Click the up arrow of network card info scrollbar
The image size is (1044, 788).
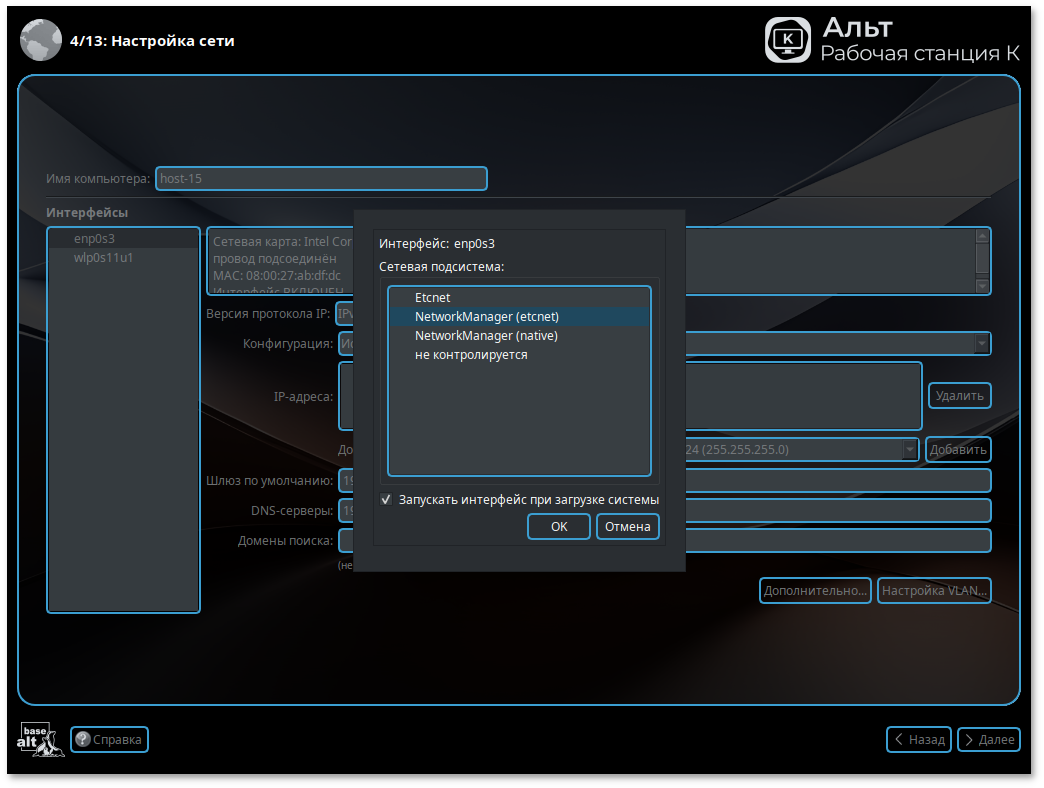(981, 237)
